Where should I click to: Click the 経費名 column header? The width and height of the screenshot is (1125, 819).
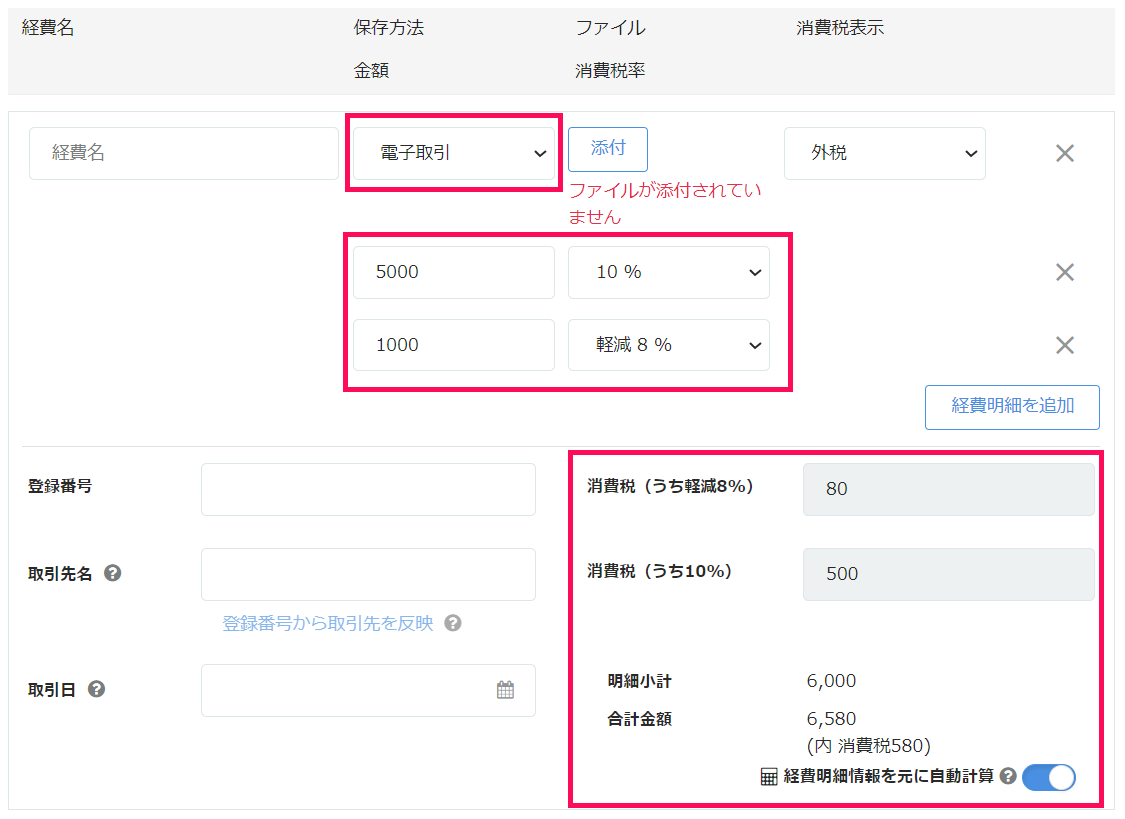tap(48, 28)
